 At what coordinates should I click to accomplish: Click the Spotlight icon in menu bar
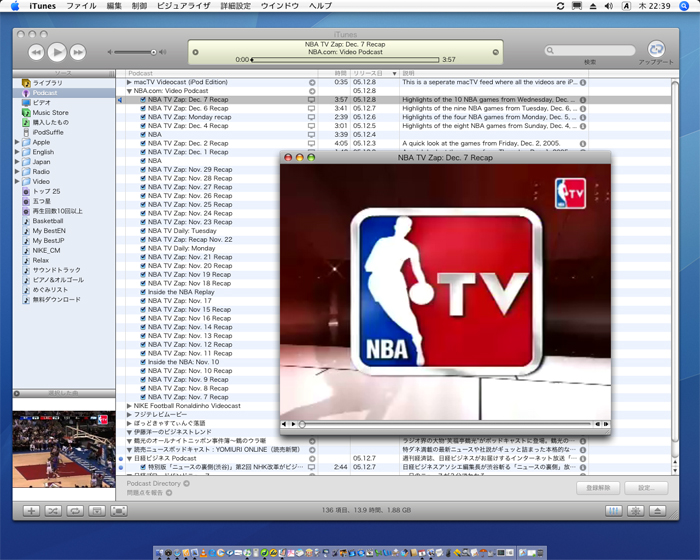(x=684, y=6)
